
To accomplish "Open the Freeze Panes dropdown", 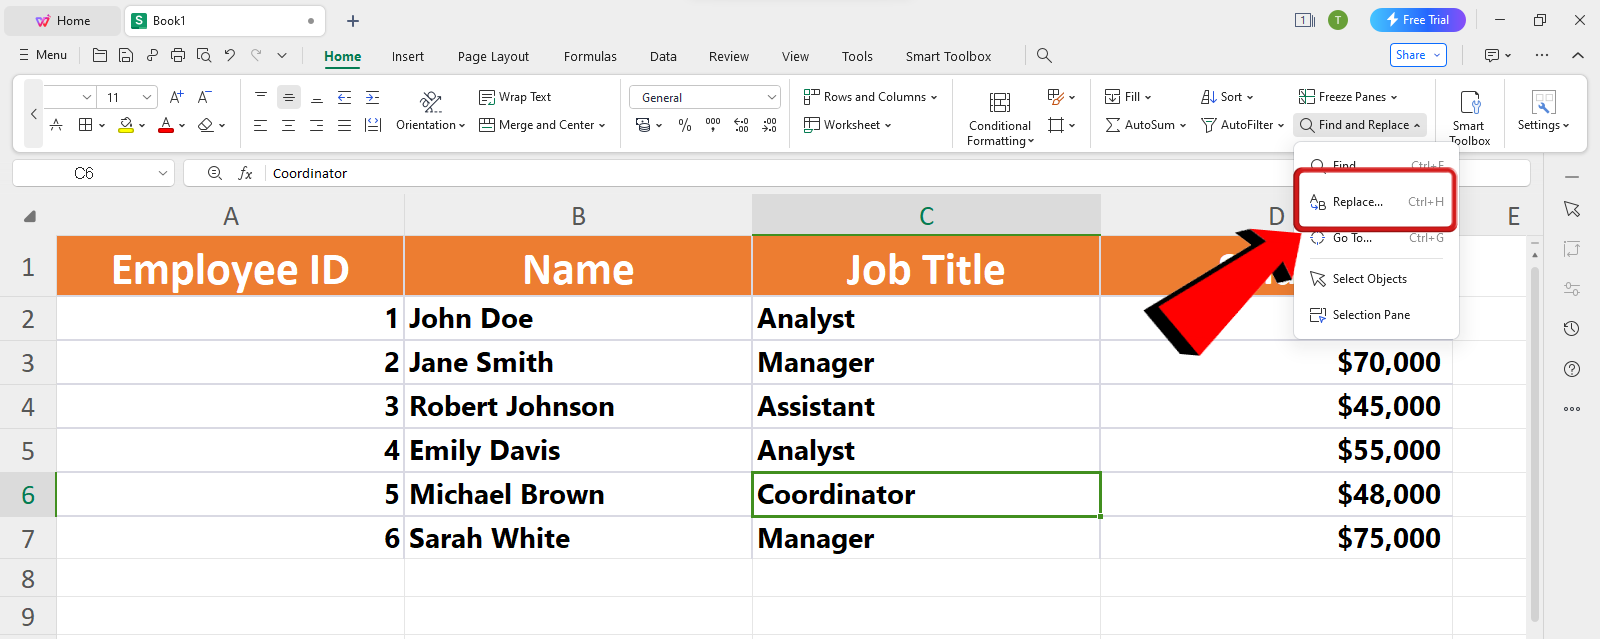I will click(1348, 97).
